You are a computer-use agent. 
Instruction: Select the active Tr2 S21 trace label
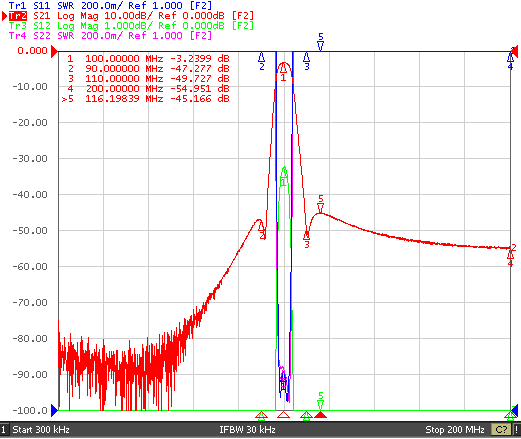coord(131,16)
